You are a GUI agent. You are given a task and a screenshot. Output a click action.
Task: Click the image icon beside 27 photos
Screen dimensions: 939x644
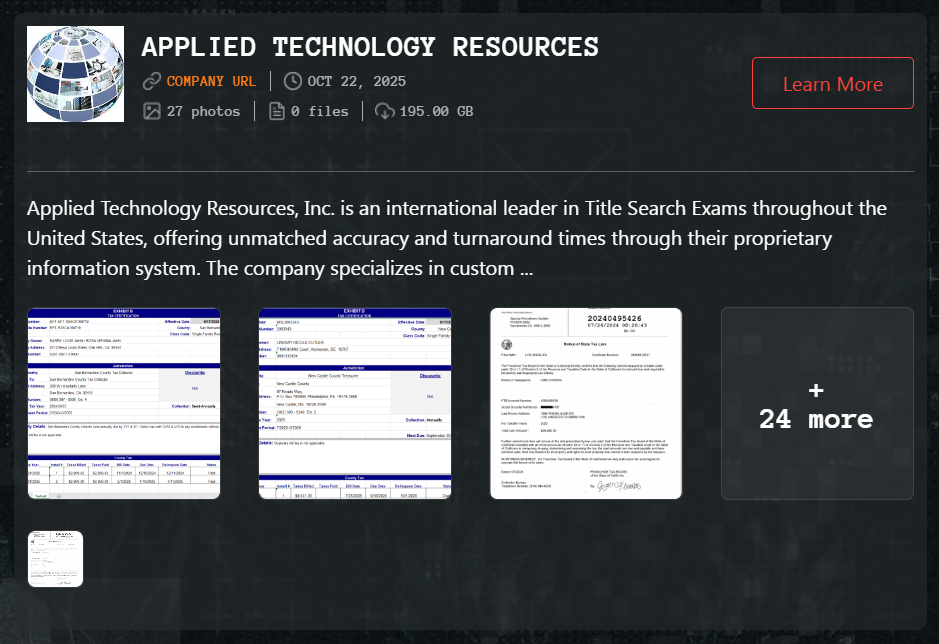pyautogui.click(x=152, y=111)
